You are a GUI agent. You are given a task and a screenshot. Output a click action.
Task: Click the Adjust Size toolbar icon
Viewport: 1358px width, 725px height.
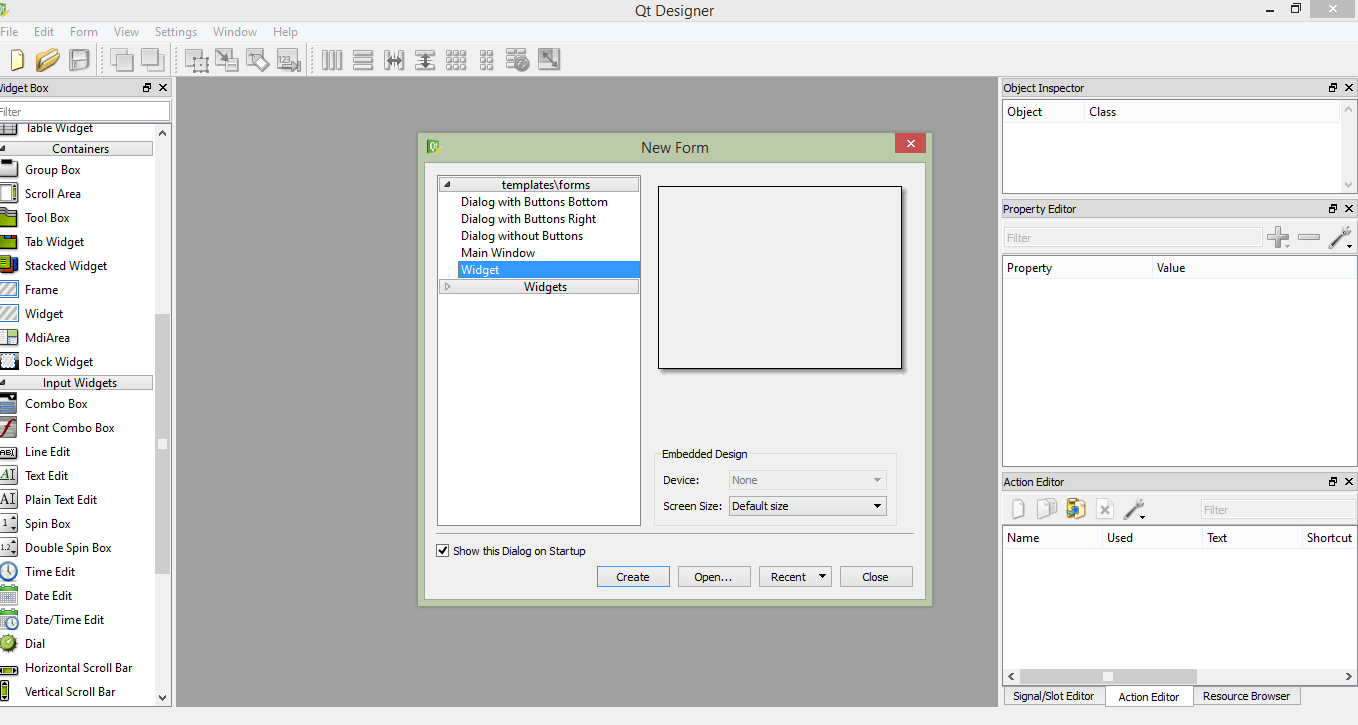point(548,60)
